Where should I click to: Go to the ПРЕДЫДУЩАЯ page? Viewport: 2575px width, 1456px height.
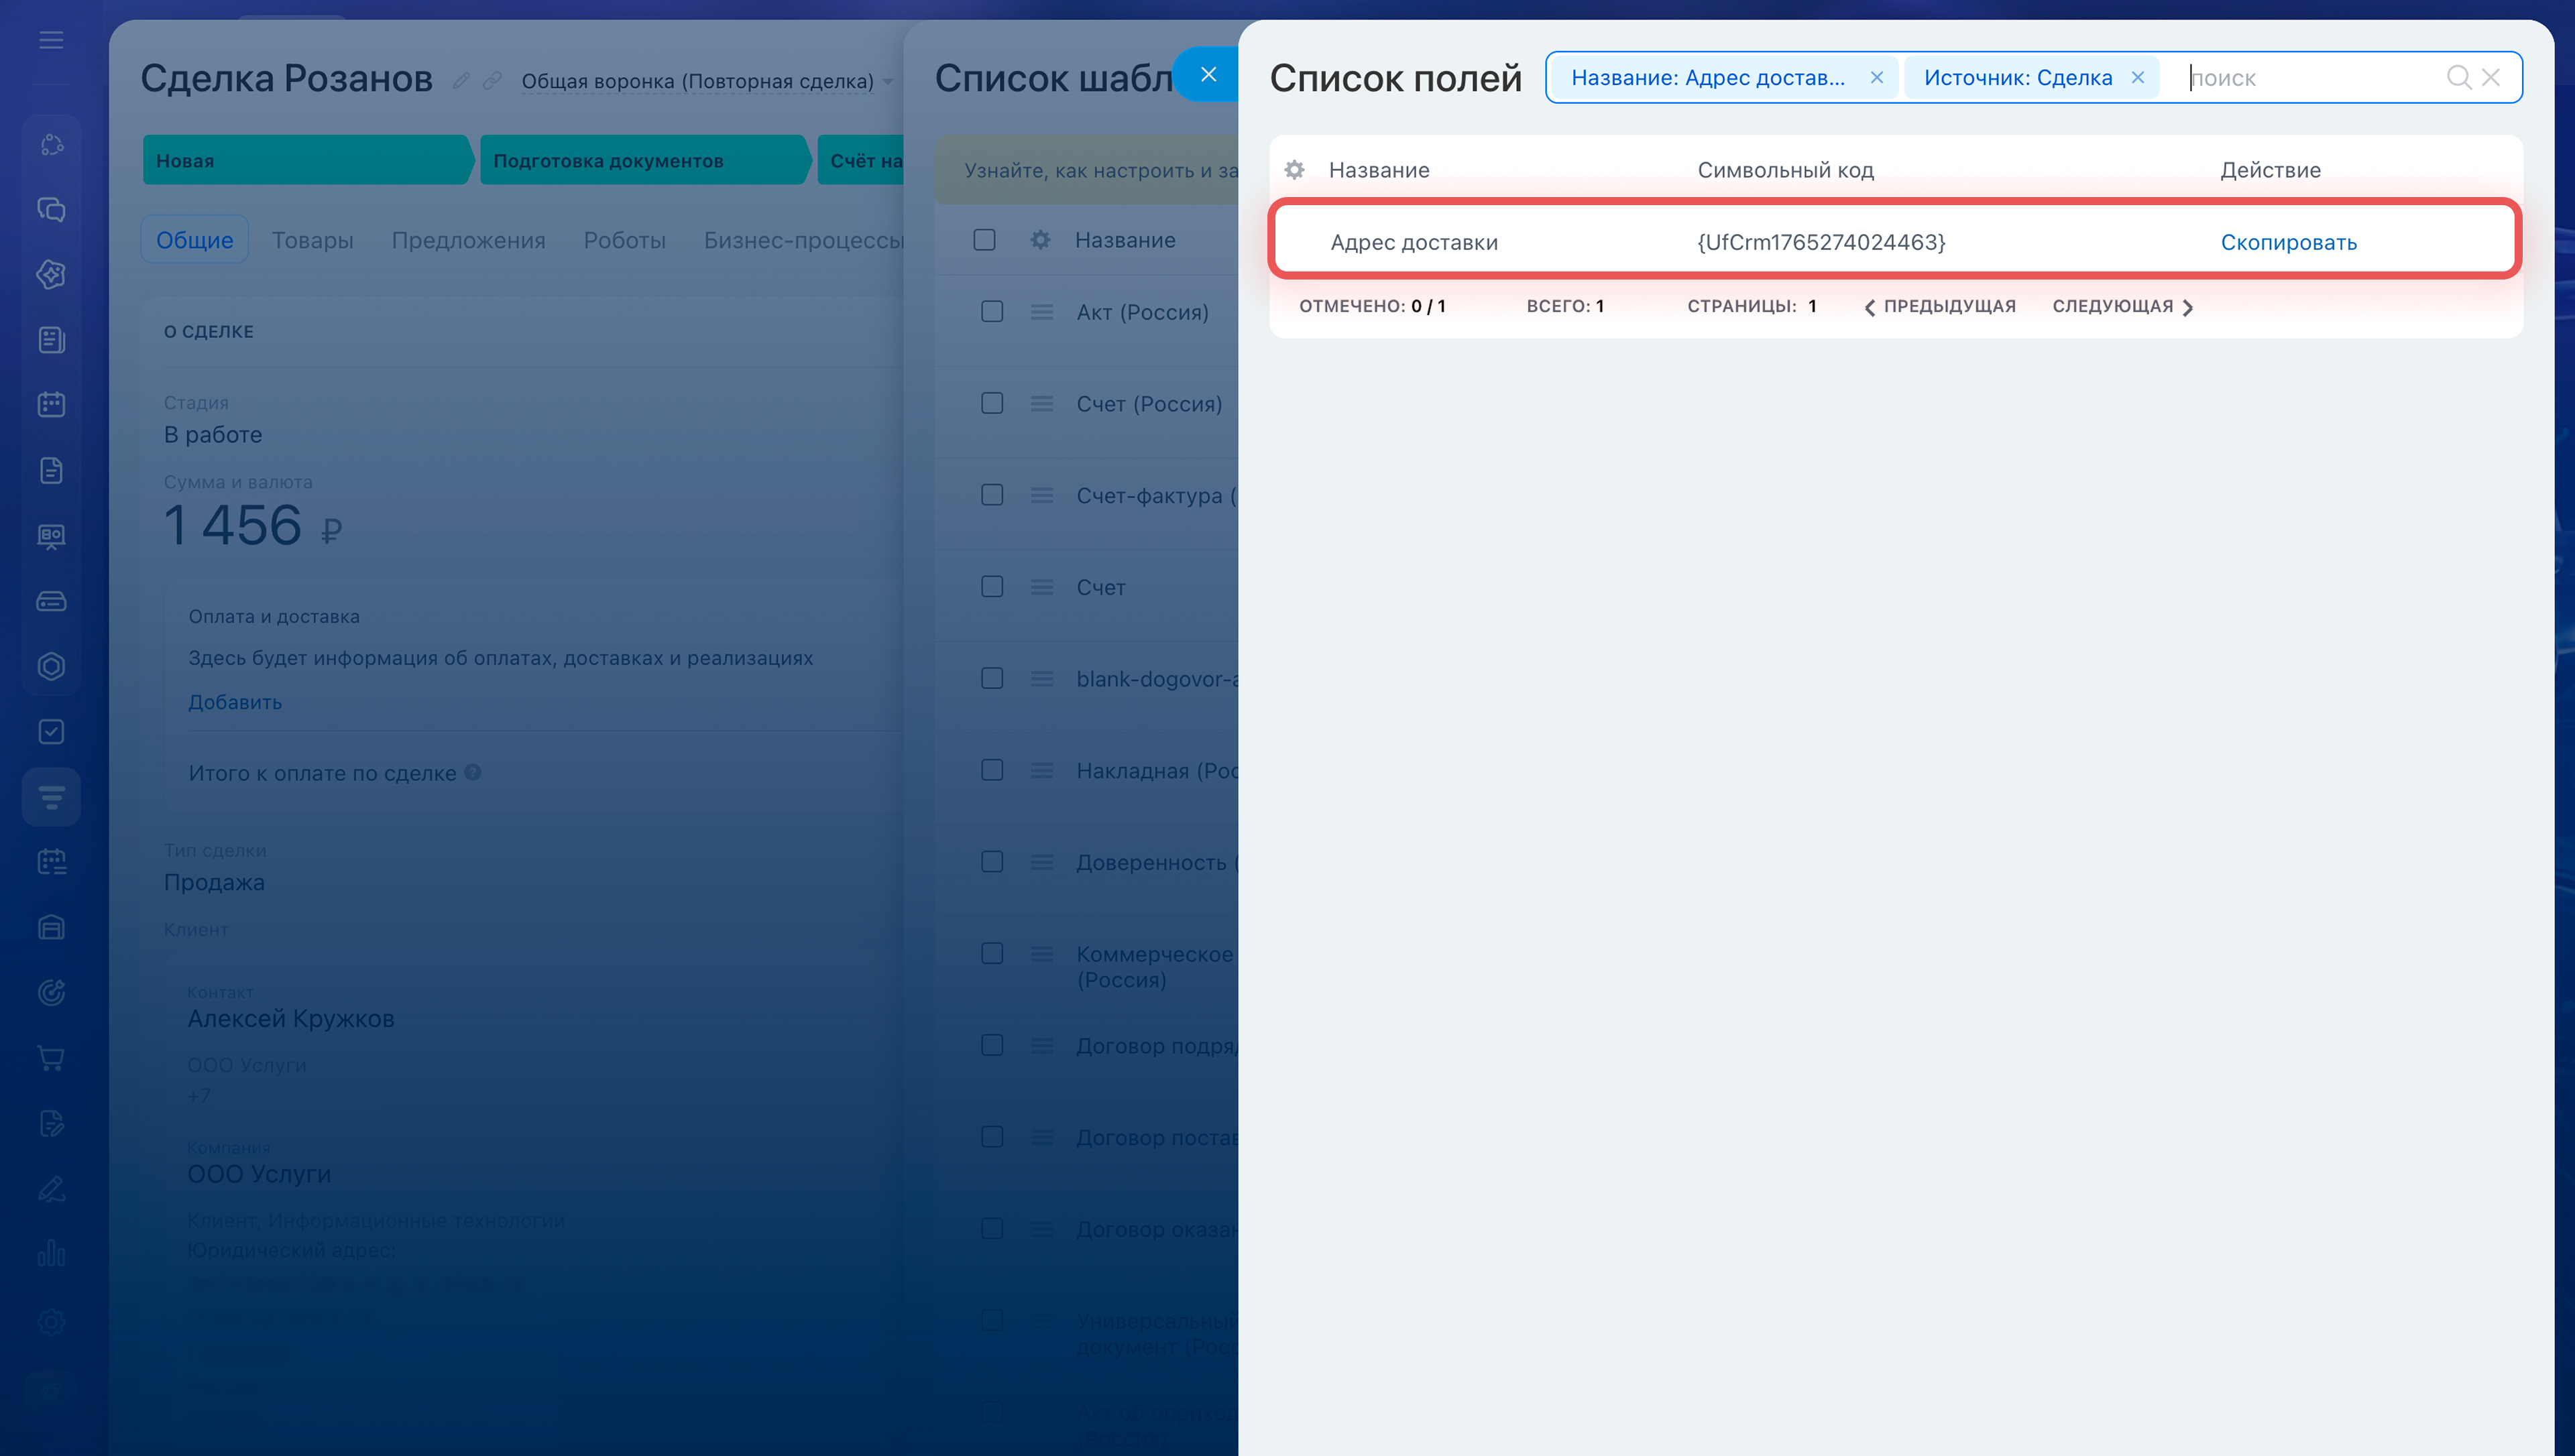pyautogui.click(x=1940, y=306)
